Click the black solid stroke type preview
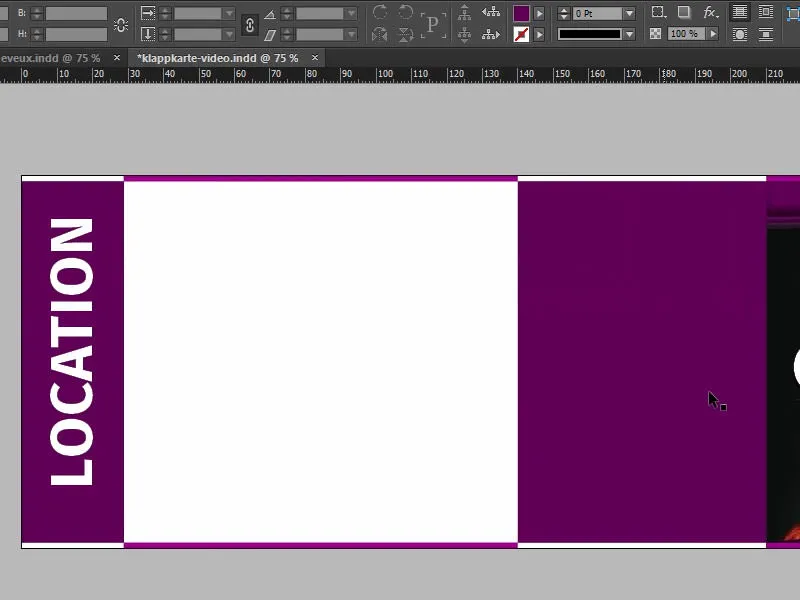This screenshot has height=600, width=800. click(589, 34)
